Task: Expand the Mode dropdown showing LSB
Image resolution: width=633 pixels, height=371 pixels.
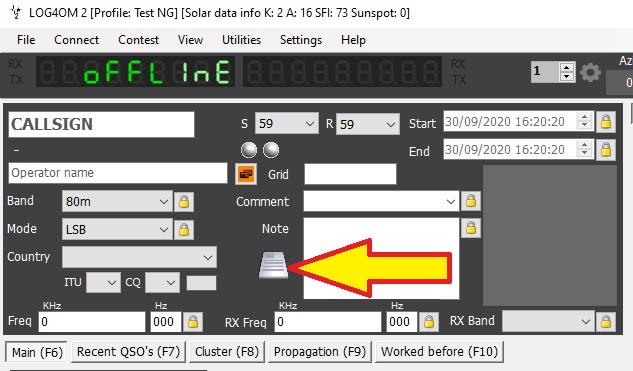Action: tap(163, 230)
